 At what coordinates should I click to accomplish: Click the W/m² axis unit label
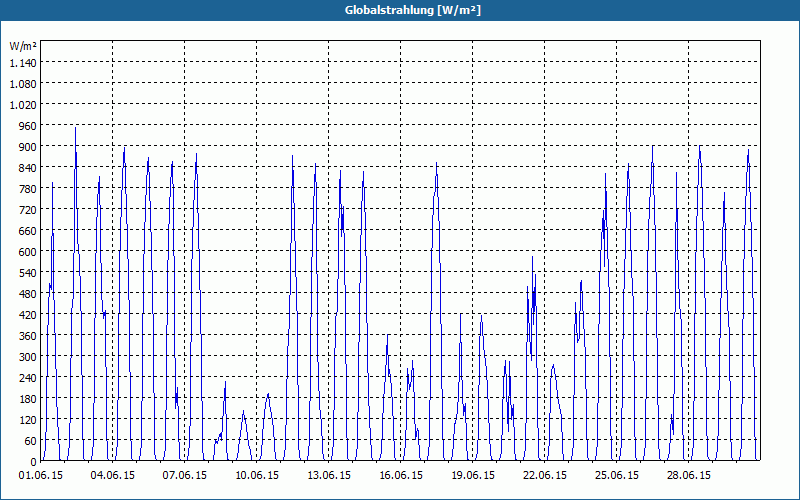click(x=23, y=46)
